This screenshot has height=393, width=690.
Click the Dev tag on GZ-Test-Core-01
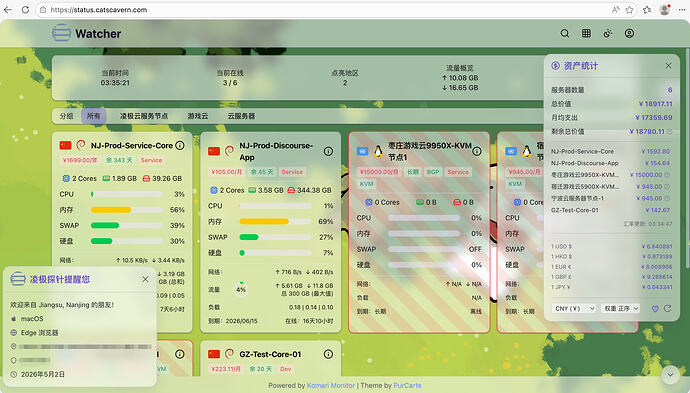[286, 369]
